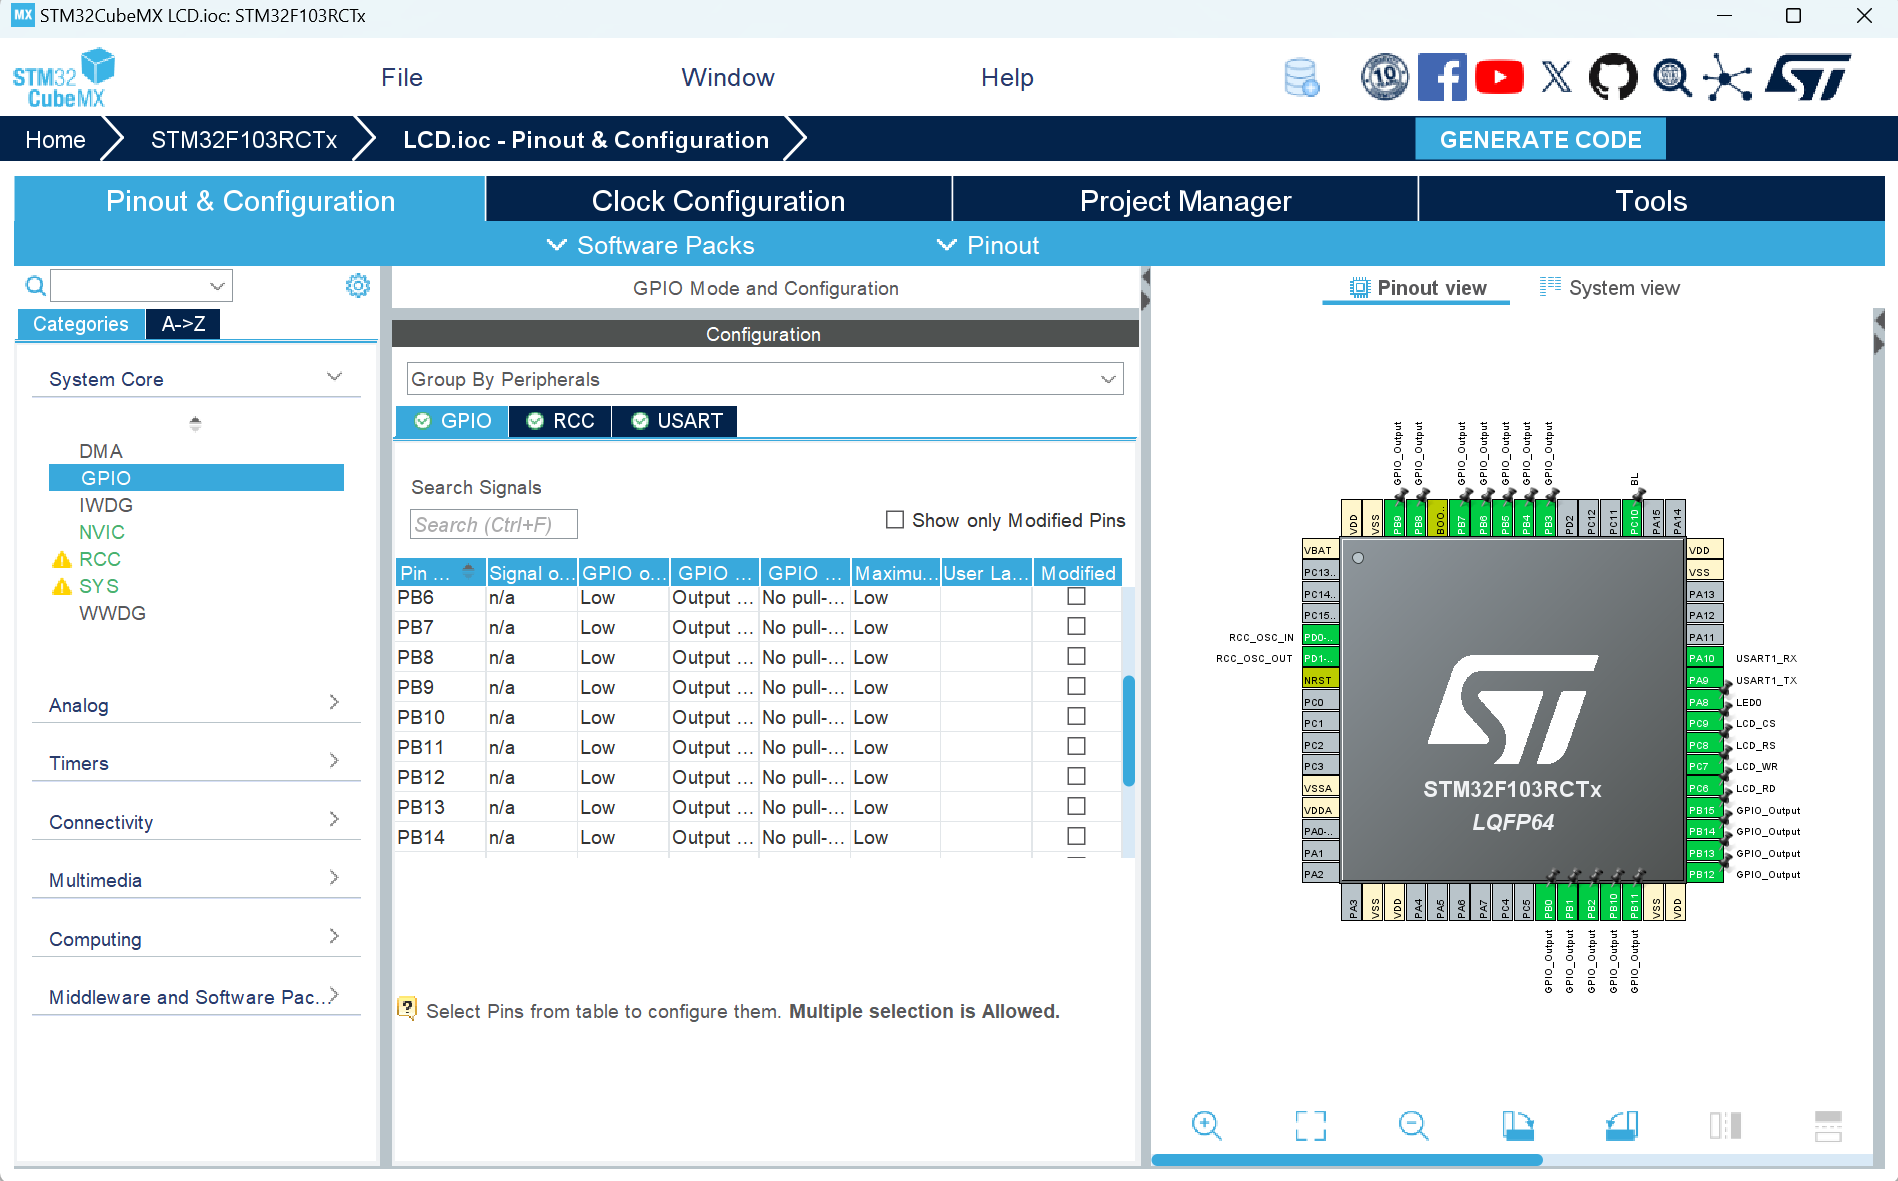Switch to A->Z sorting tab

183,324
